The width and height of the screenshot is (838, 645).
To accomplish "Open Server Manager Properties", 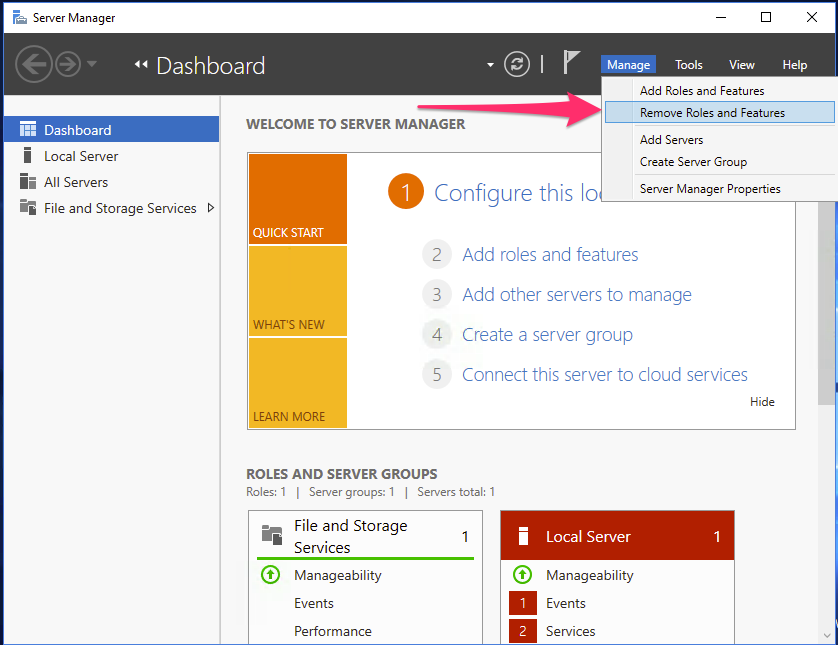I will (x=719, y=189).
